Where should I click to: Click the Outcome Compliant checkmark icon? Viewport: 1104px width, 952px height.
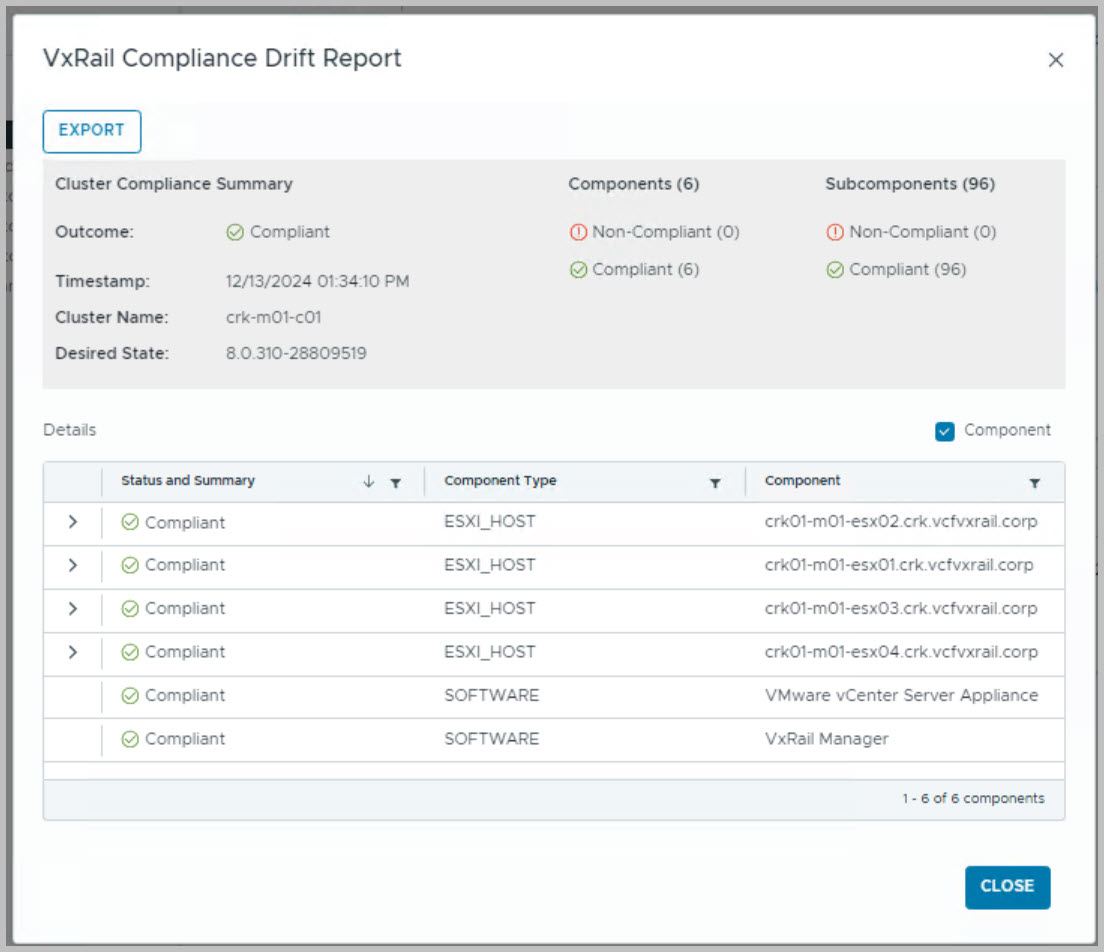click(x=235, y=232)
